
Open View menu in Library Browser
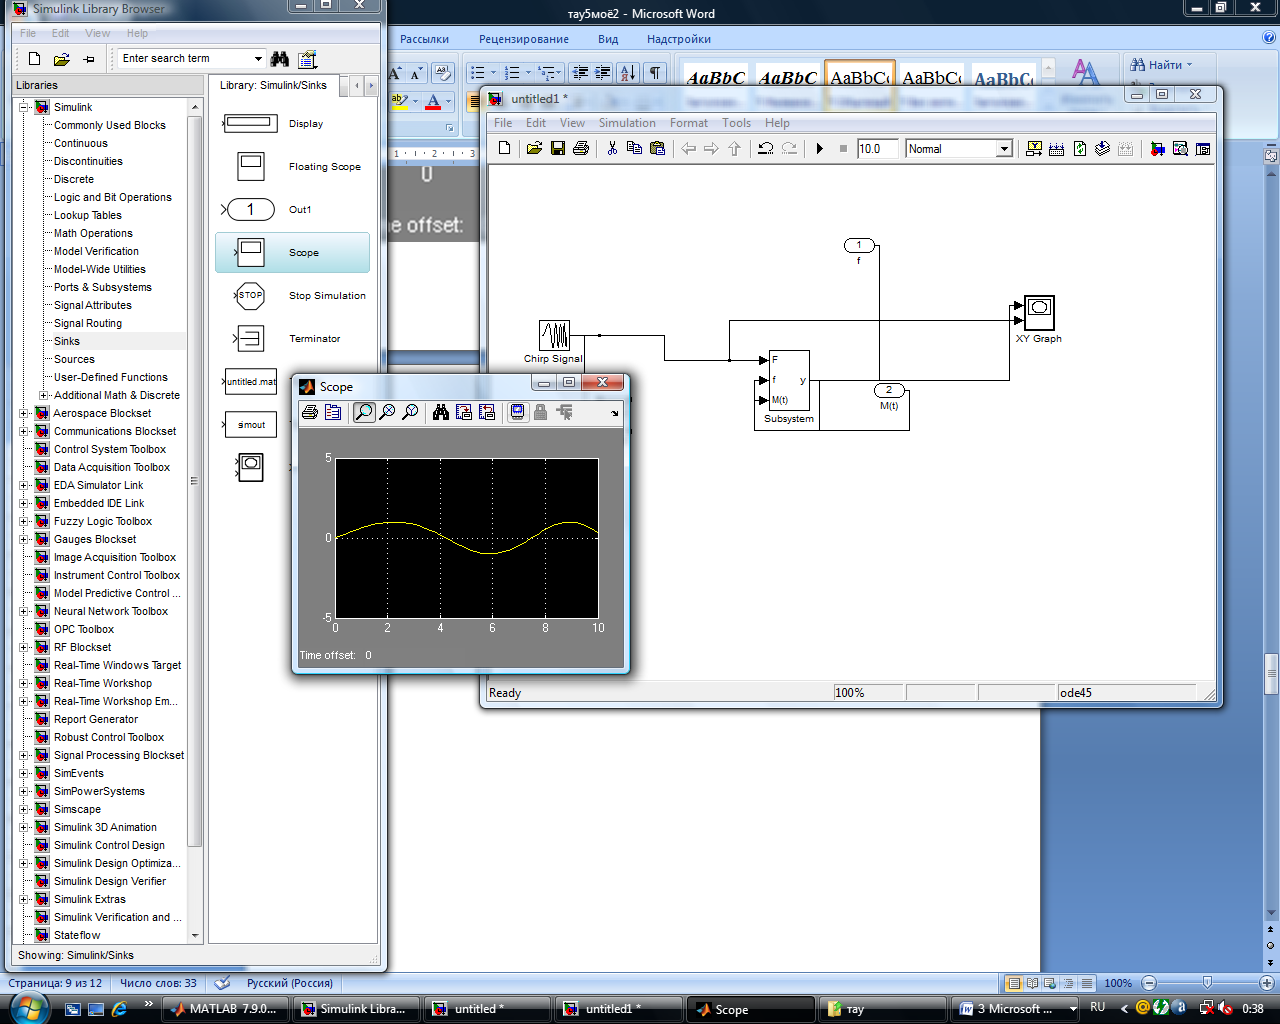pos(98,33)
